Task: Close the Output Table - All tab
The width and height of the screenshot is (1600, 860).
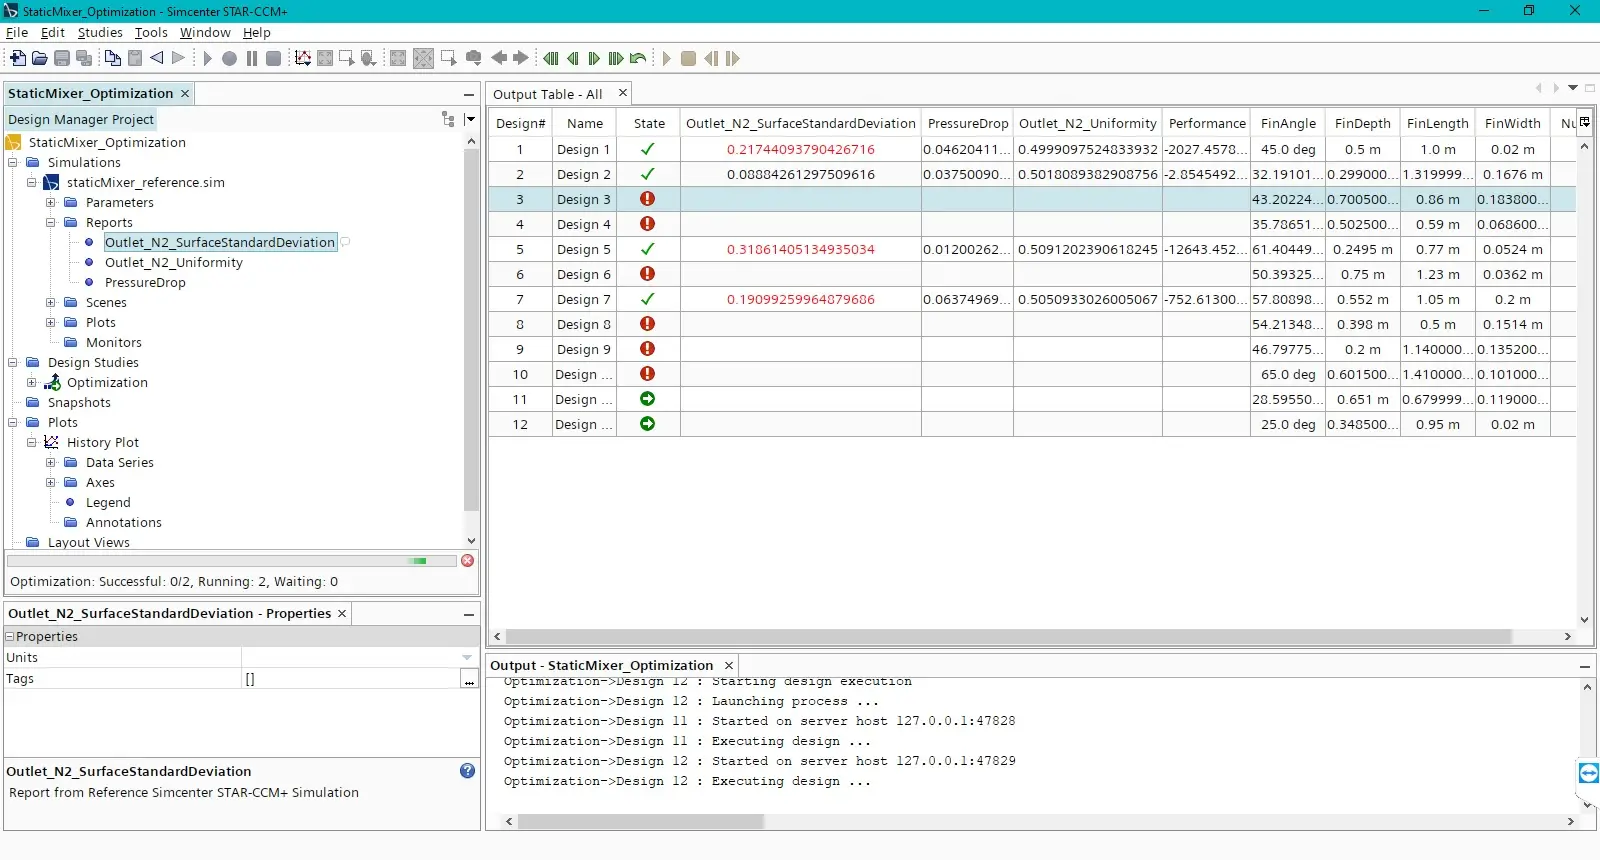Action: pos(622,93)
